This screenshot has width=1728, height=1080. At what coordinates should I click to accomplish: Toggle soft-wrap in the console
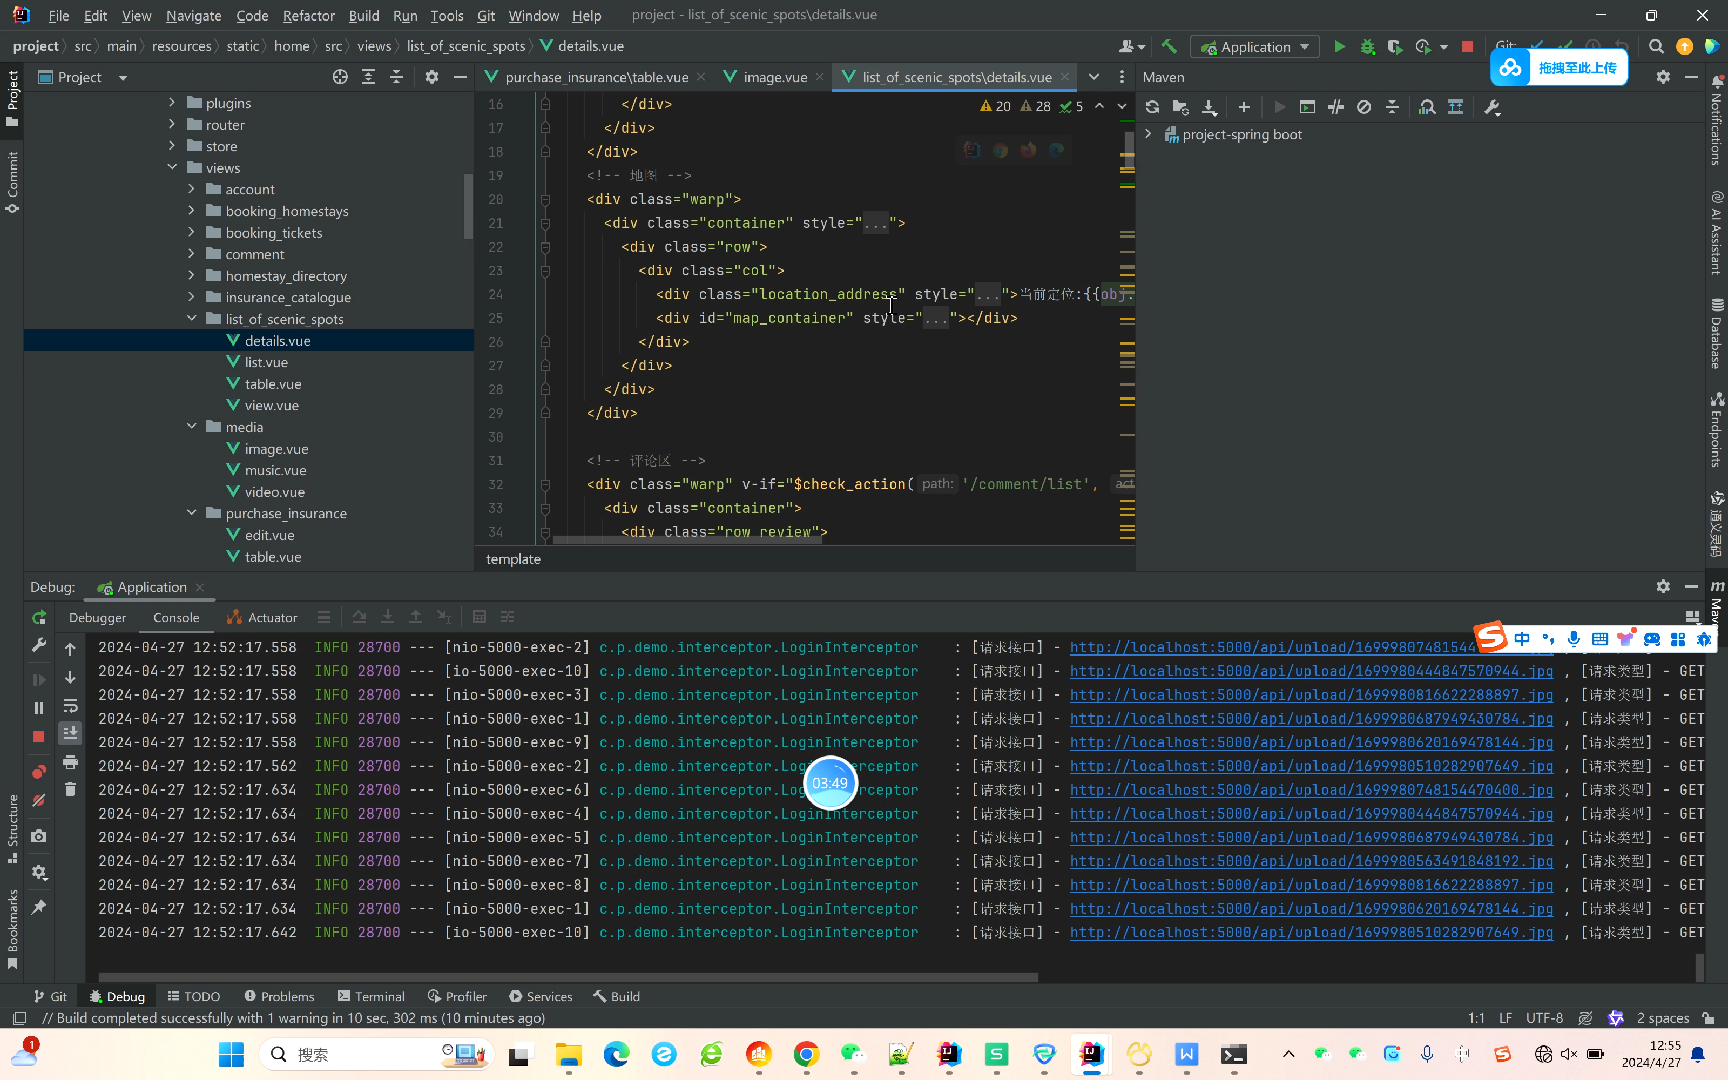coord(70,706)
